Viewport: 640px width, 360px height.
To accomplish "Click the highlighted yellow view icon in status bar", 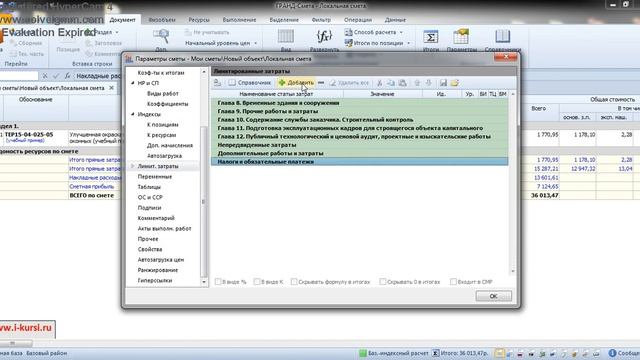I will (499, 353).
